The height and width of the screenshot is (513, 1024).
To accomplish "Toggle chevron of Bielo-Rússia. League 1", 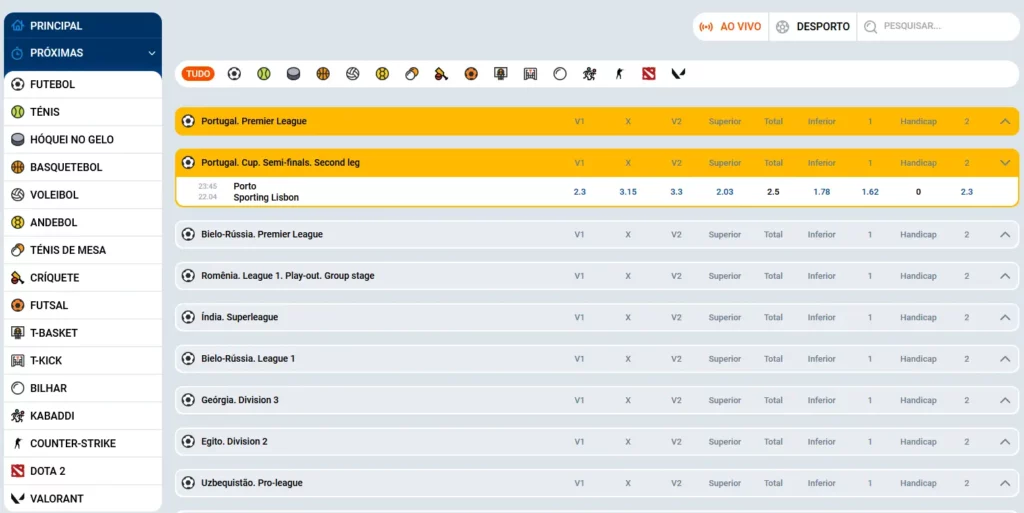I will [x=1005, y=359].
